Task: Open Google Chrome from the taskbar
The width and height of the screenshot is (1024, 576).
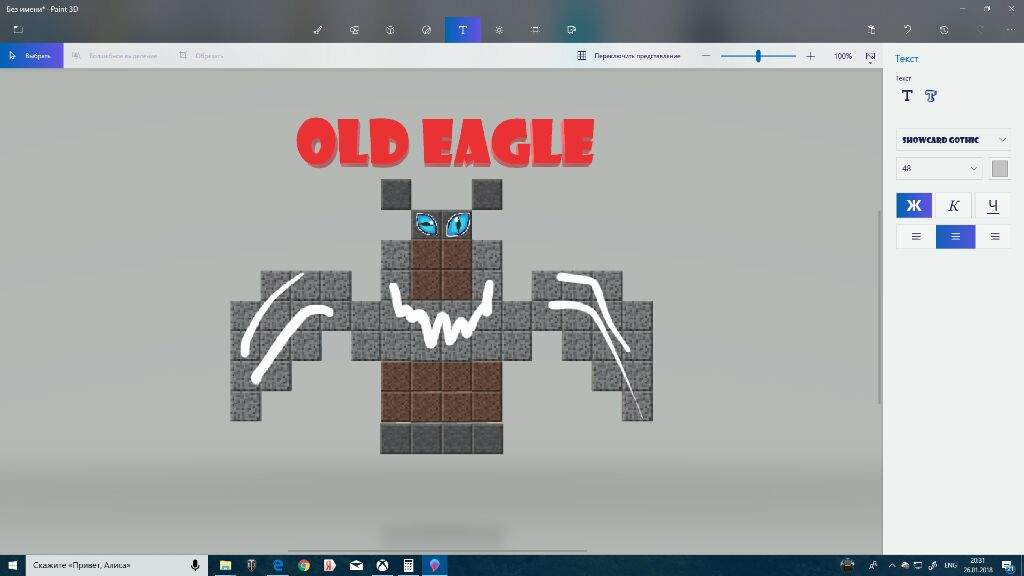Action: tap(304, 566)
